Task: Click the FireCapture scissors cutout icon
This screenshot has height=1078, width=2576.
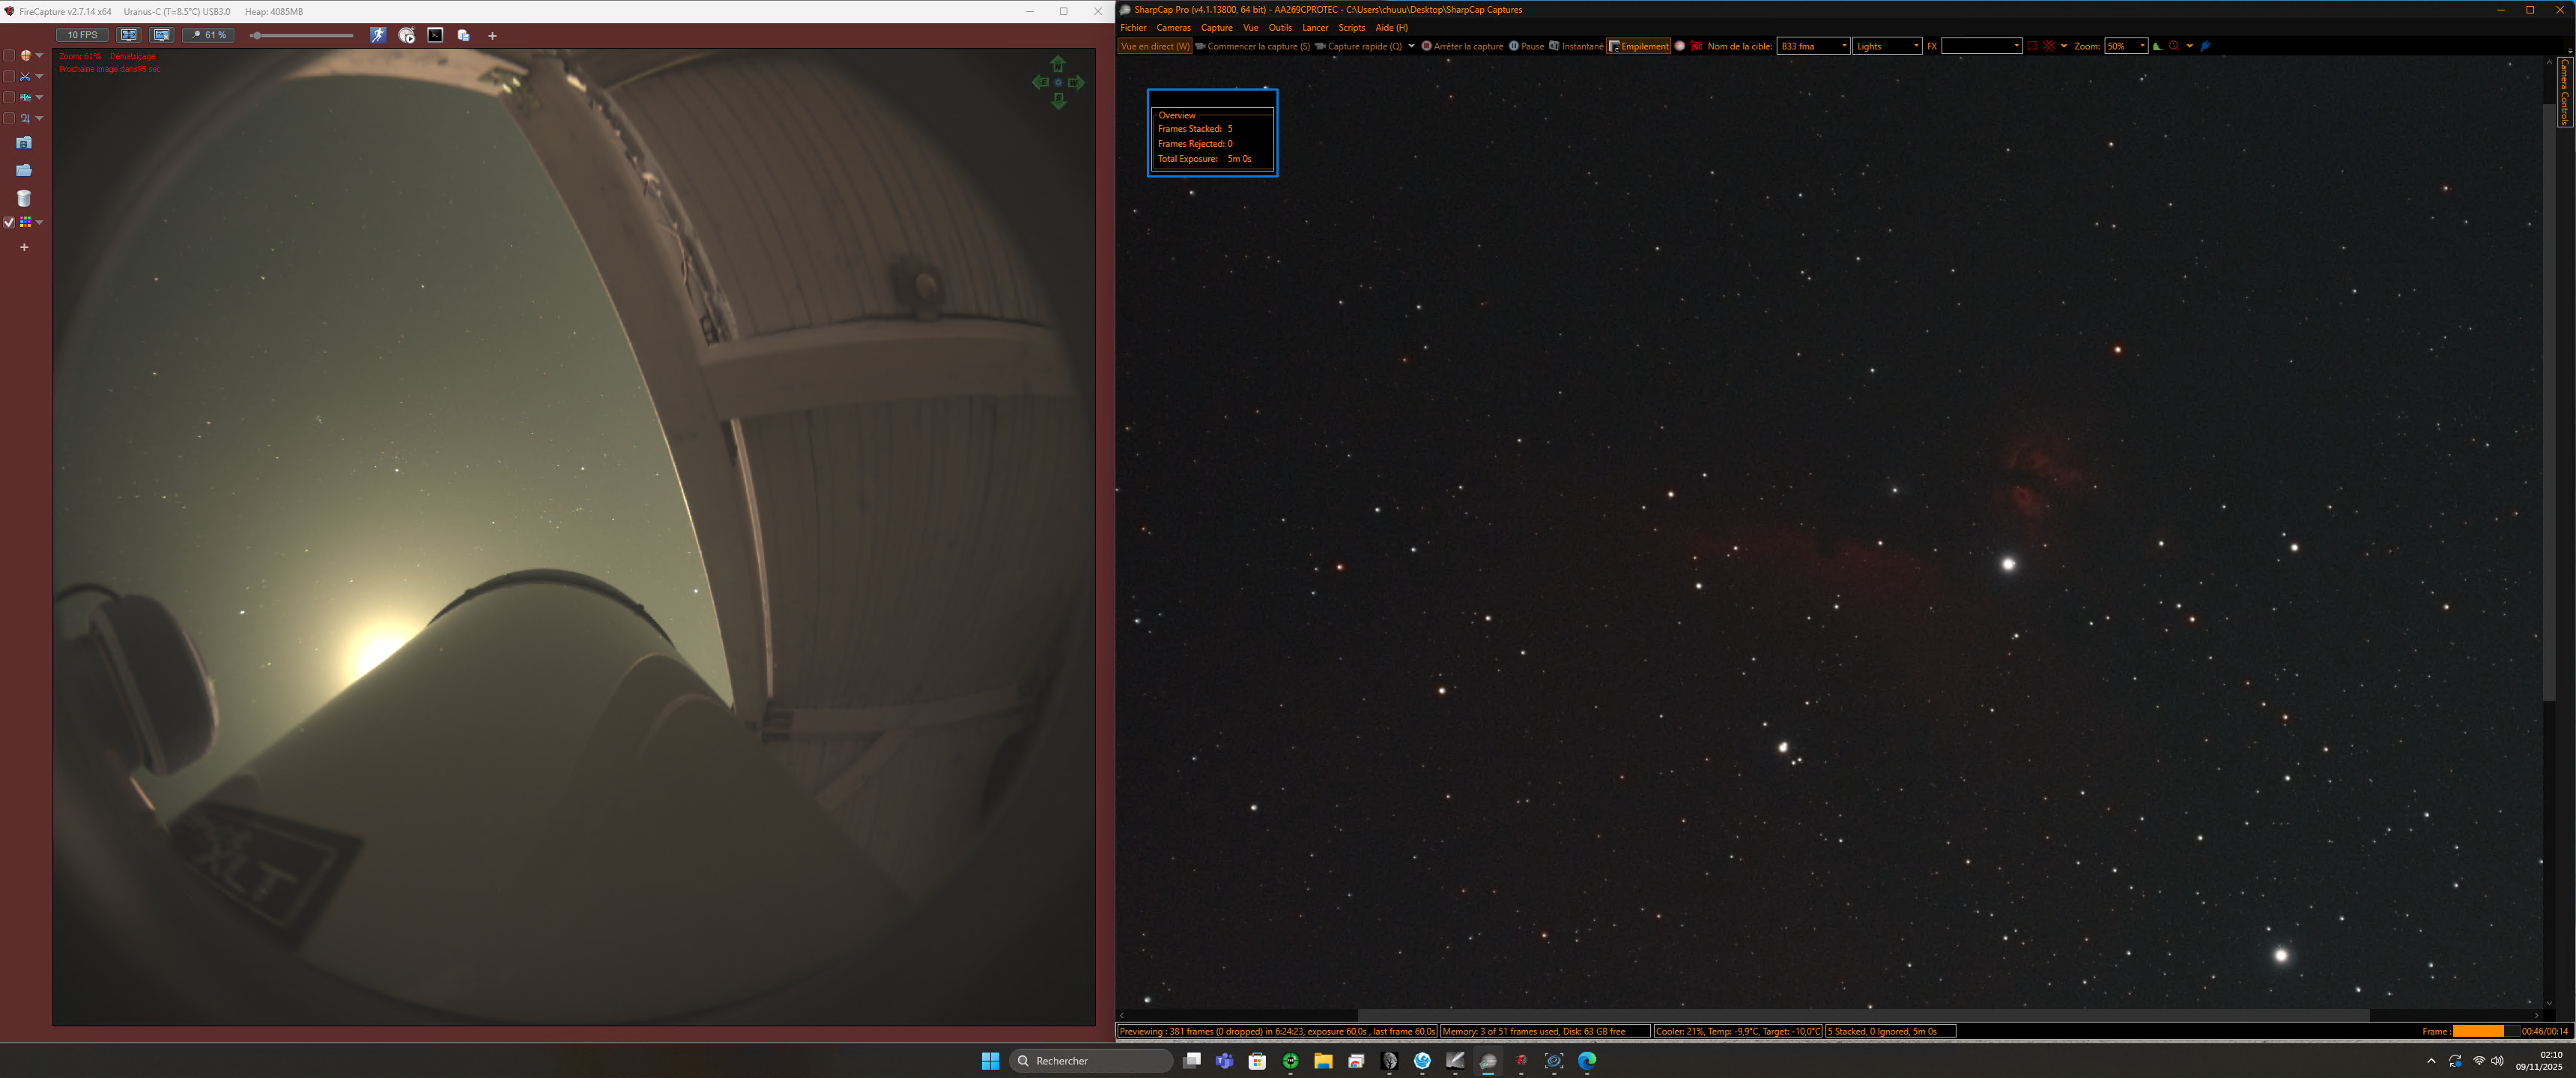Action: pos(26,77)
